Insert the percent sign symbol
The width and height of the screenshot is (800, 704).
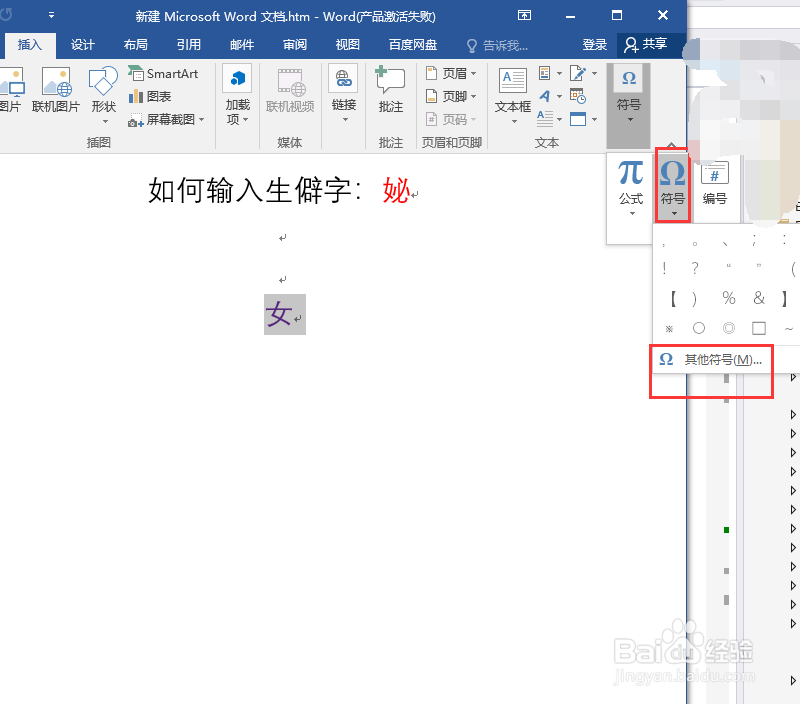pyautogui.click(x=729, y=298)
